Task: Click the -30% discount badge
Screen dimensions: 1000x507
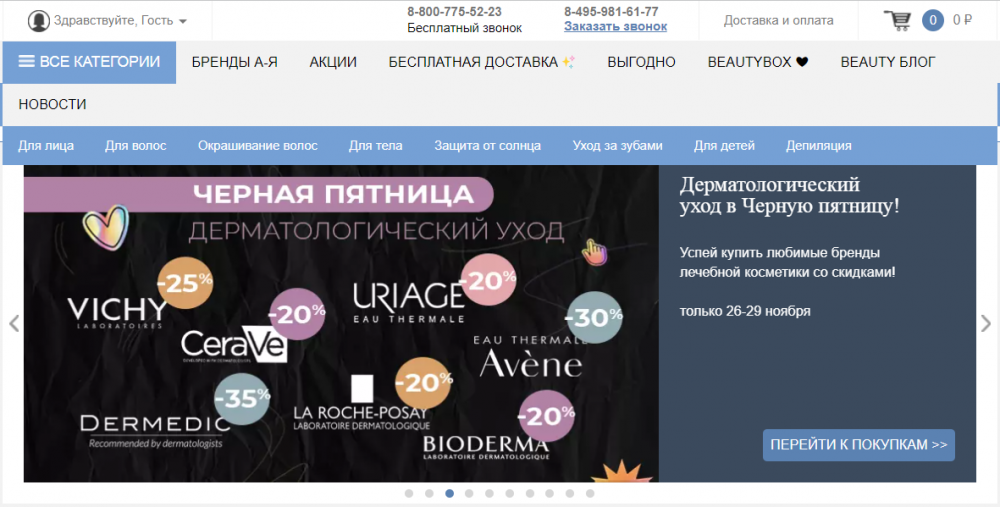Action: click(594, 317)
